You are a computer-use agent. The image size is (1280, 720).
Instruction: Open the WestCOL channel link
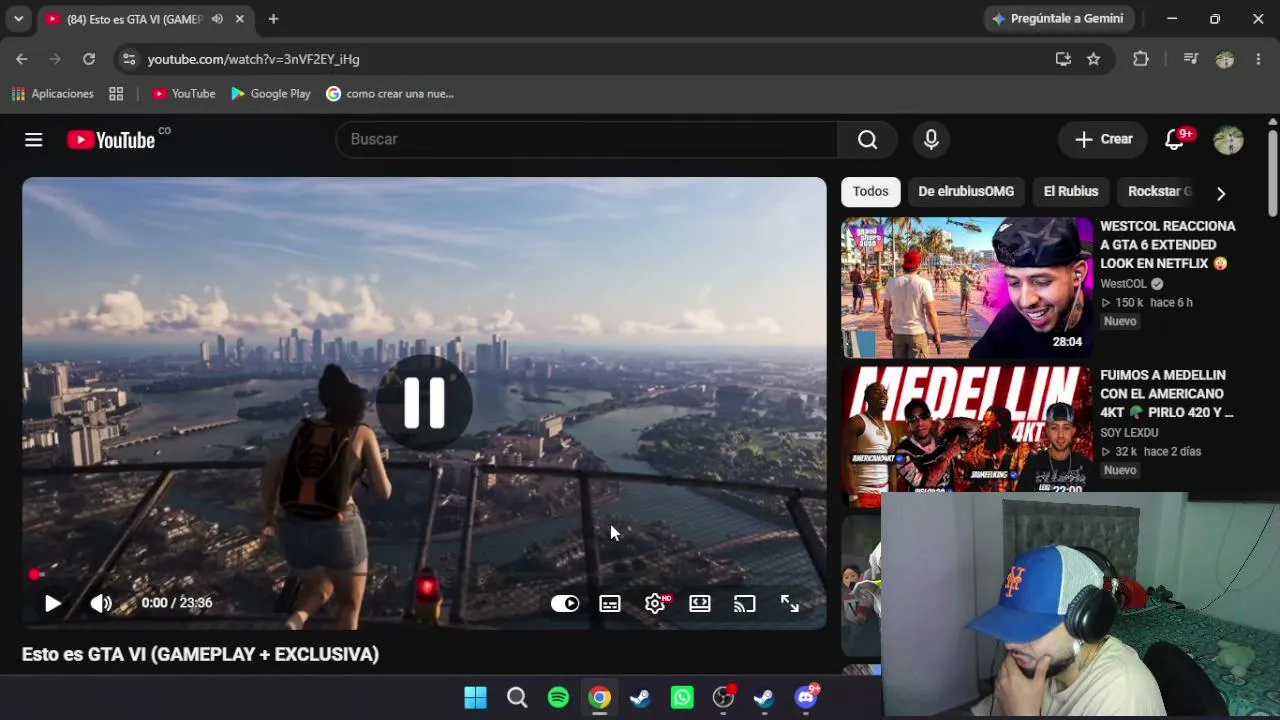click(x=1124, y=284)
